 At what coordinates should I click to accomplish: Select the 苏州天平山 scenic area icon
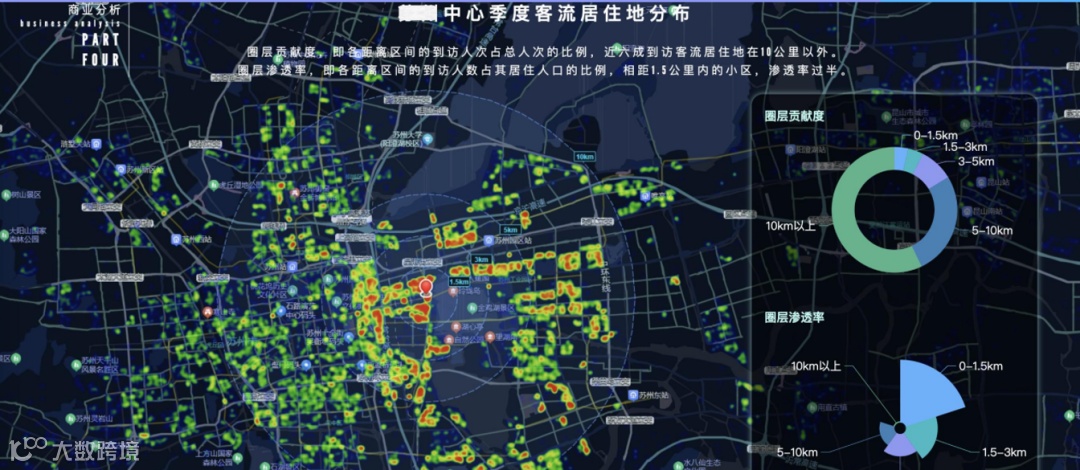click(x=75, y=364)
